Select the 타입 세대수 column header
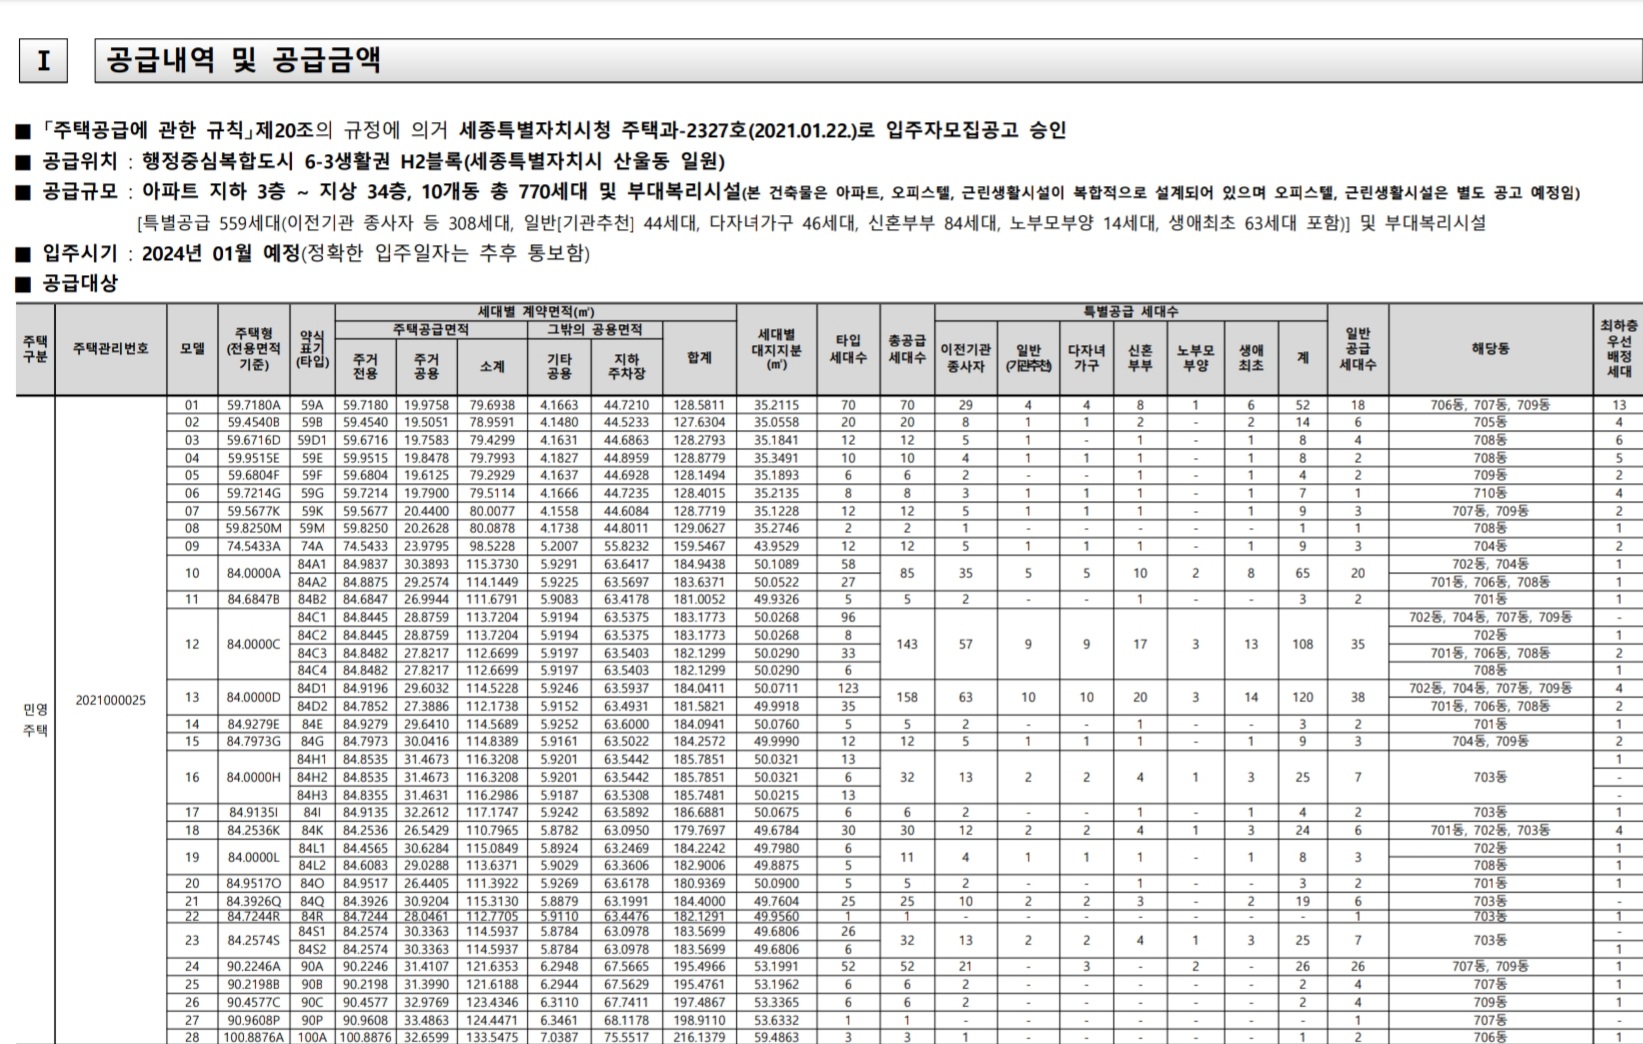The image size is (1643, 1044). point(848,348)
